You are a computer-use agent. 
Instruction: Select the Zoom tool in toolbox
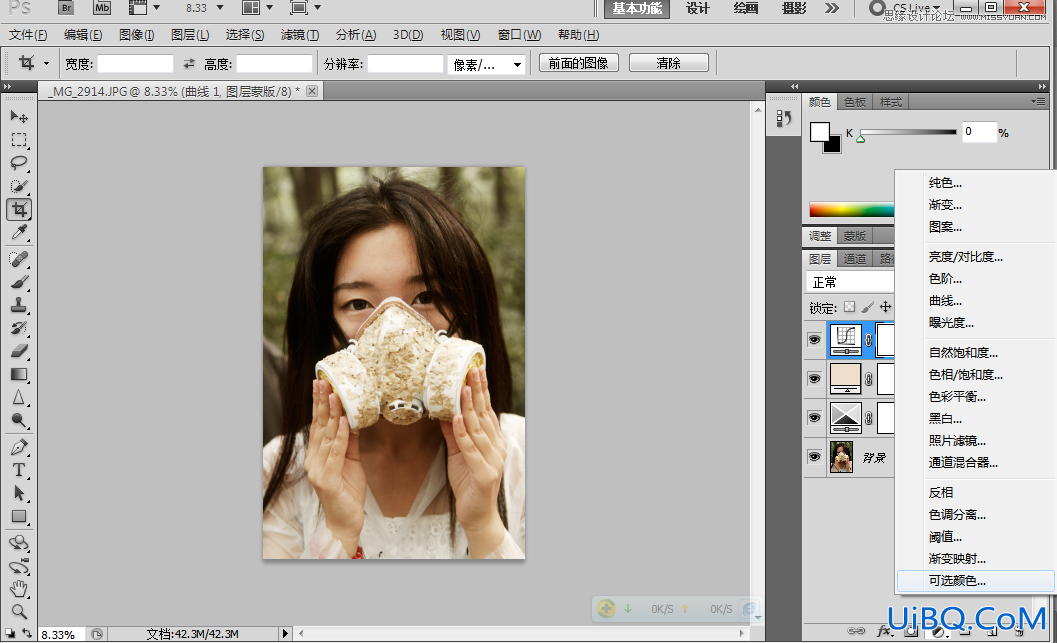[x=19, y=611]
